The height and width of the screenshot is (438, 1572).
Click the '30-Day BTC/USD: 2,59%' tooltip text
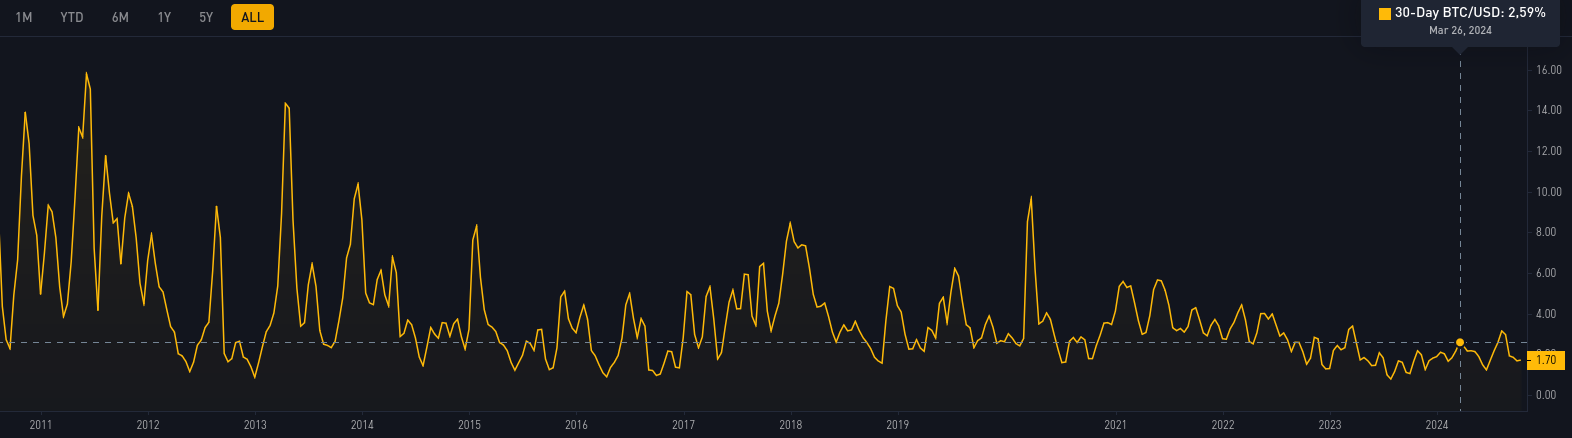[1470, 13]
